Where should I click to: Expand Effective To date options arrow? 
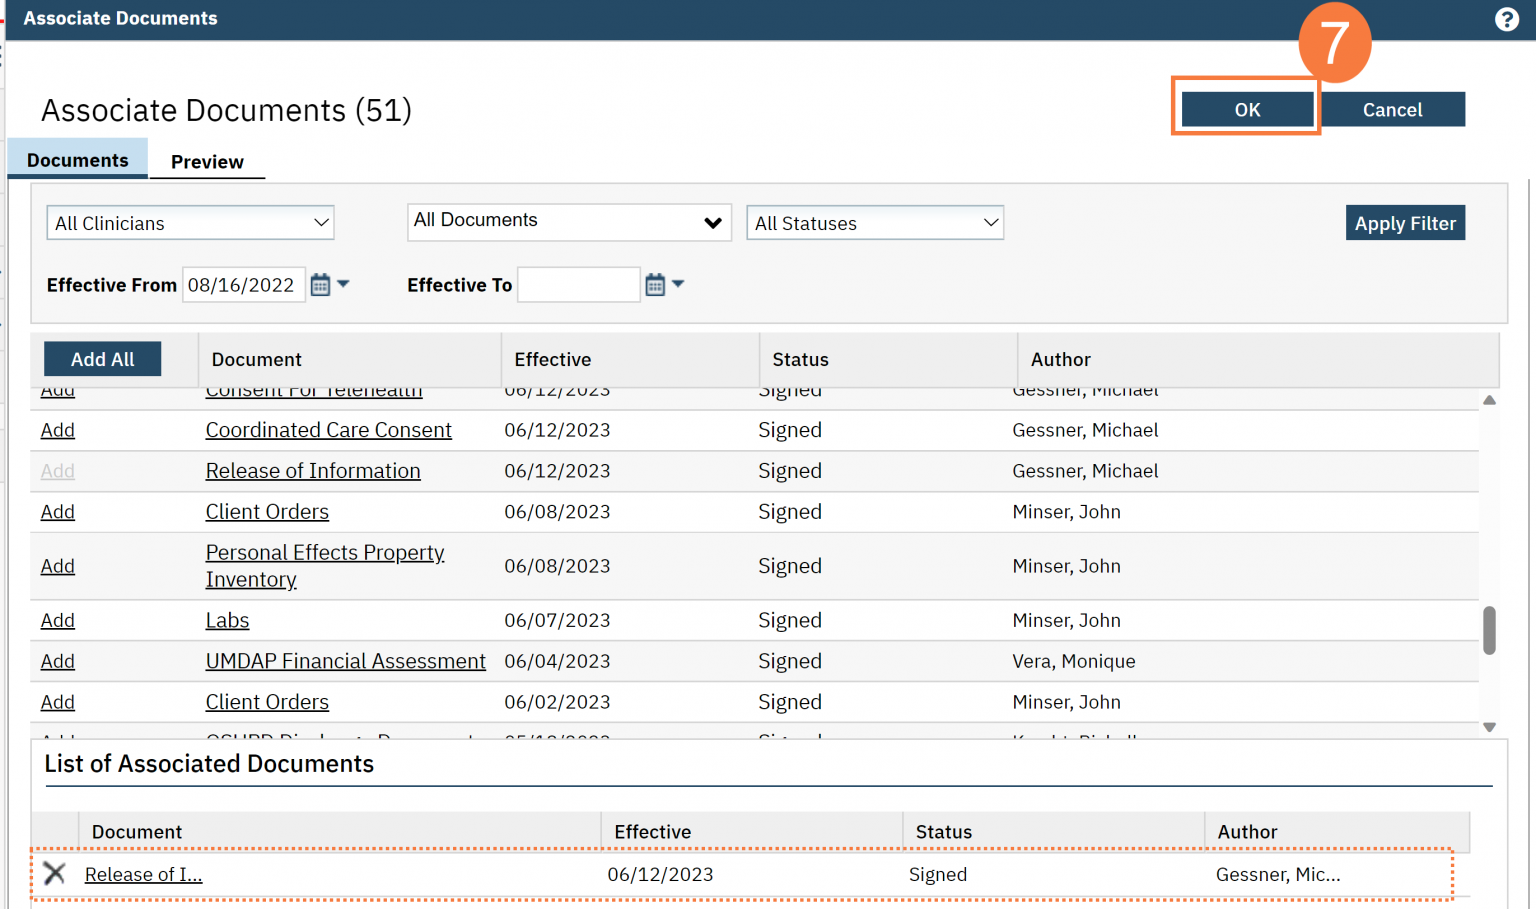(x=678, y=284)
